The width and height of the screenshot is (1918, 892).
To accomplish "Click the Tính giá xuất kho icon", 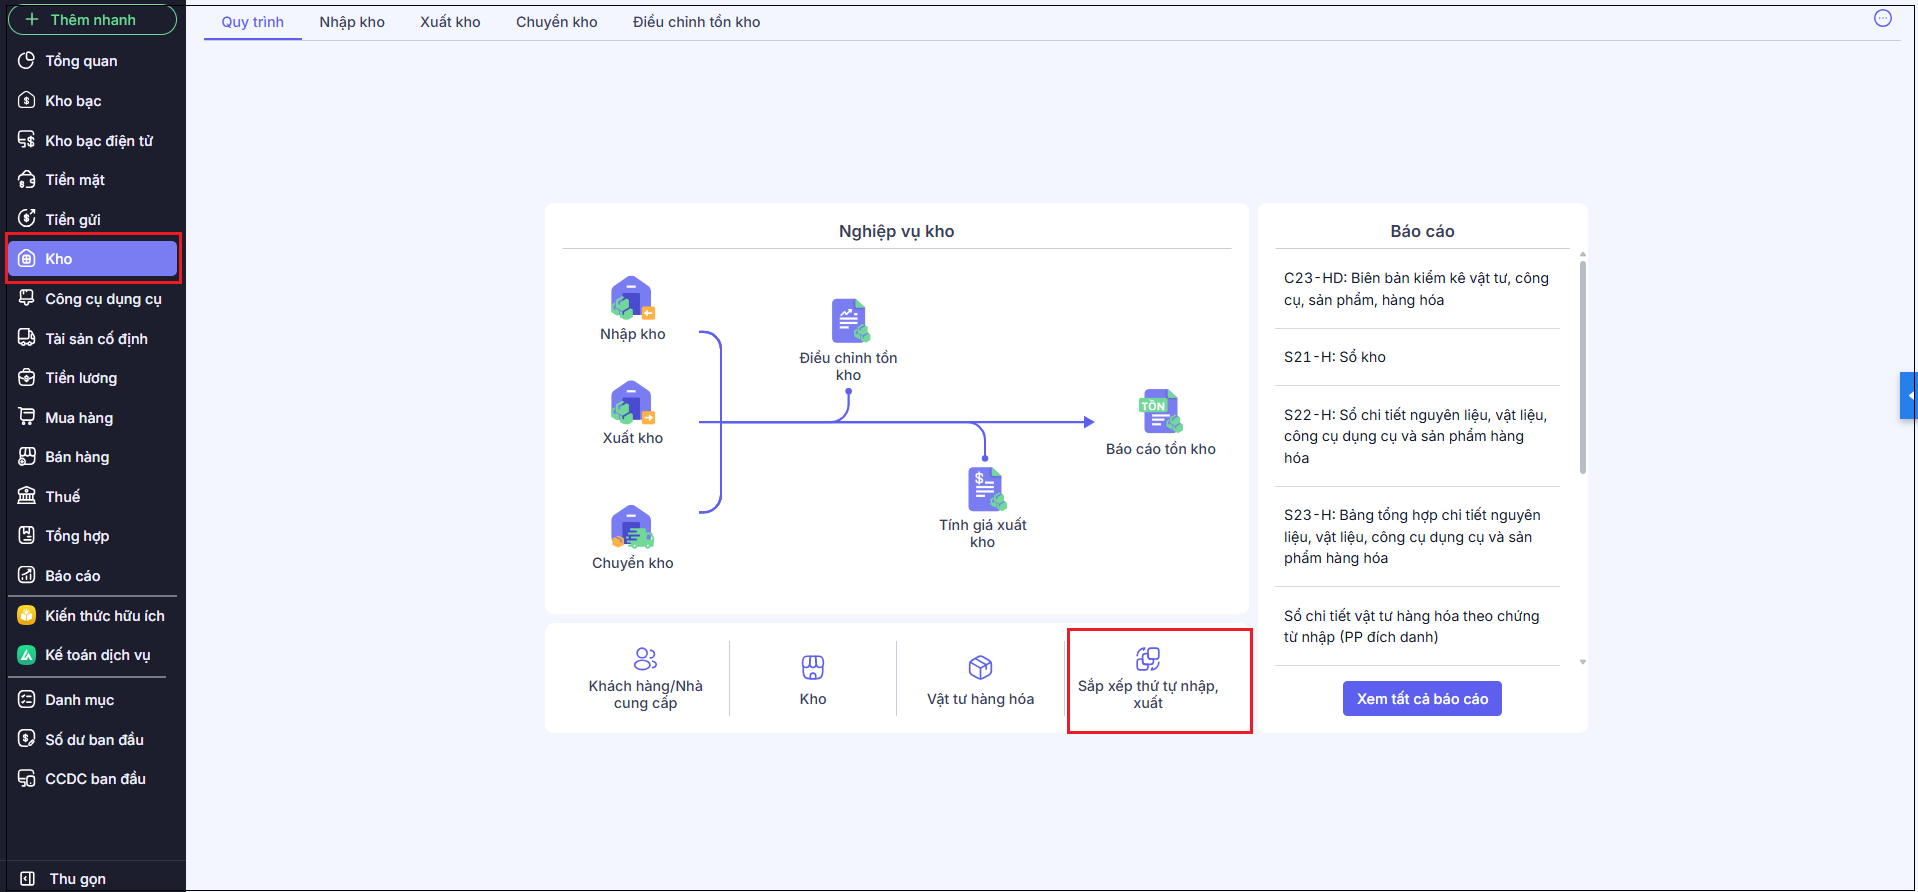I will coord(984,489).
